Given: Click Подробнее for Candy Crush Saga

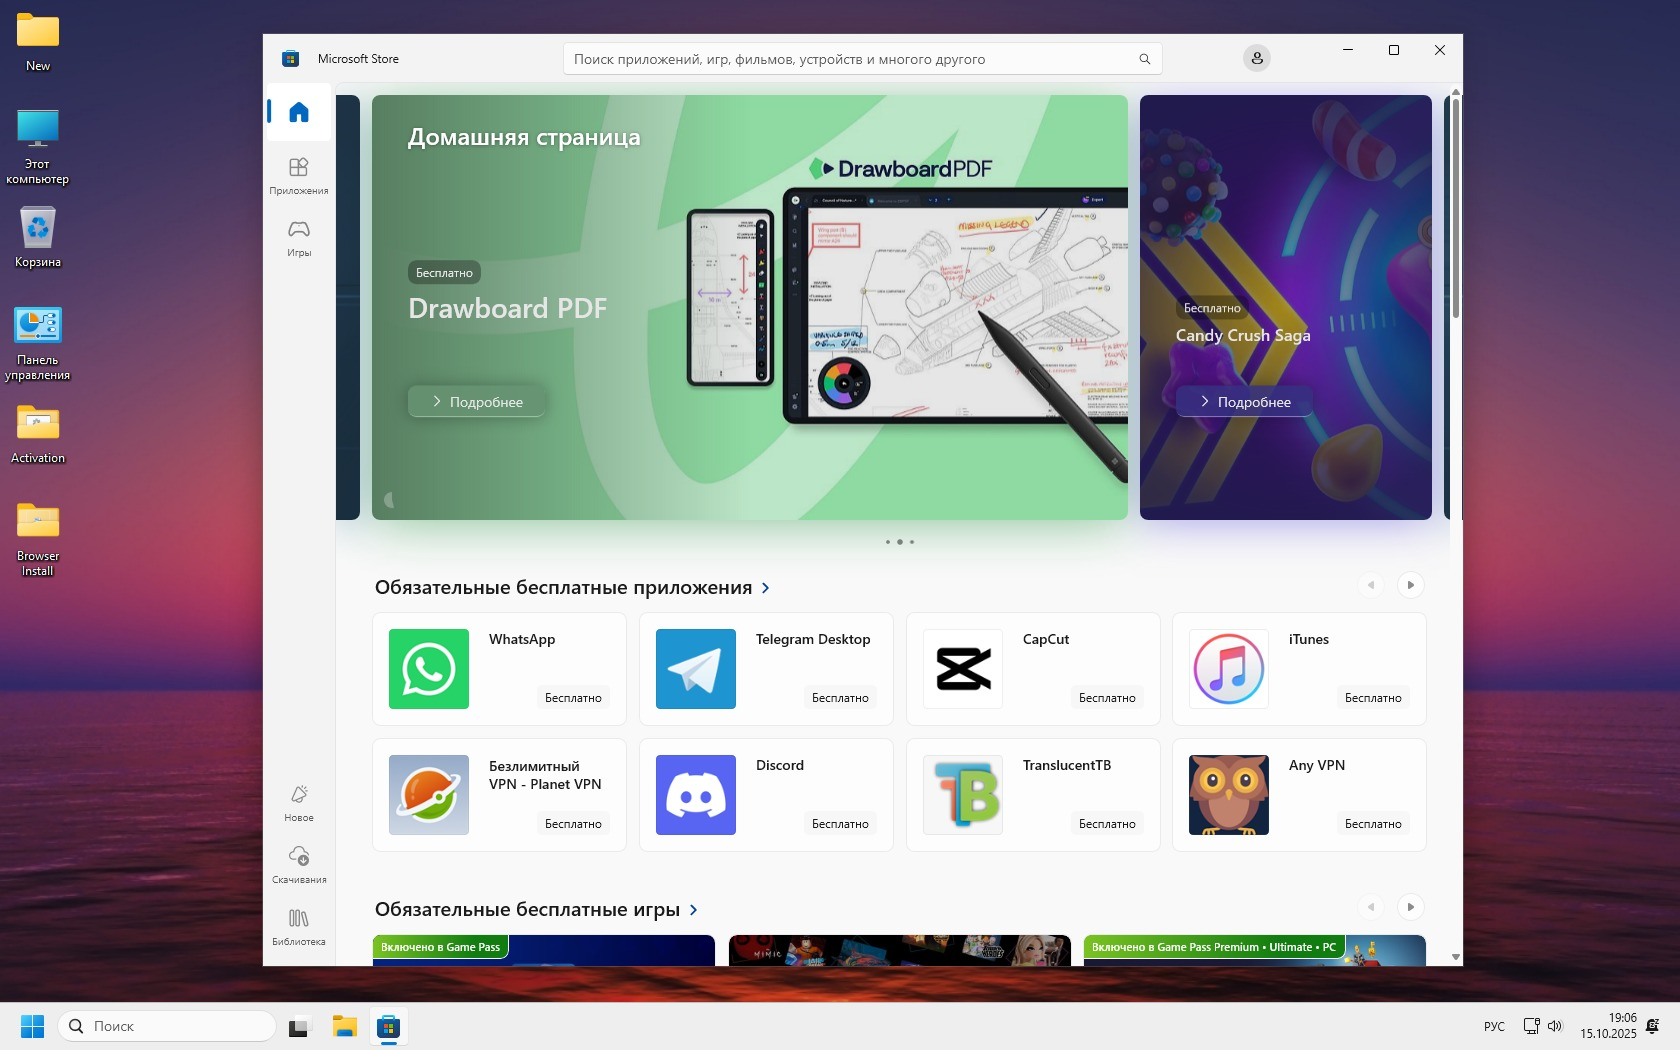Looking at the screenshot, I should coord(1244,402).
